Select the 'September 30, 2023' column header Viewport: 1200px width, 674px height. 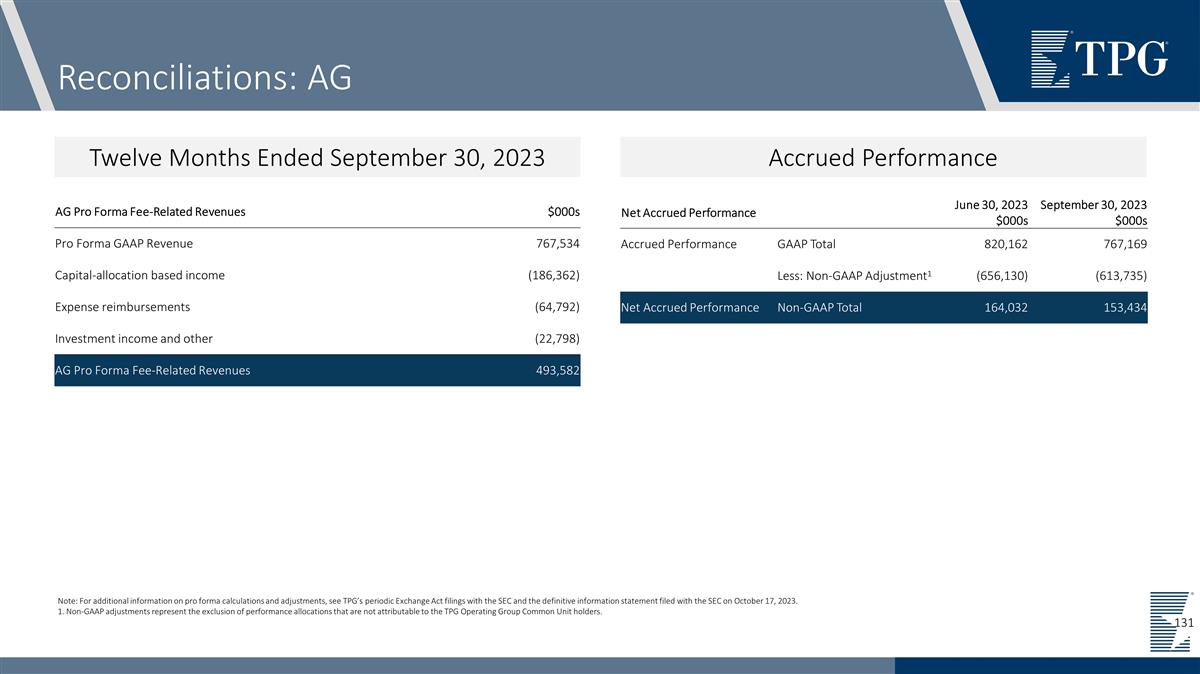coord(1093,204)
